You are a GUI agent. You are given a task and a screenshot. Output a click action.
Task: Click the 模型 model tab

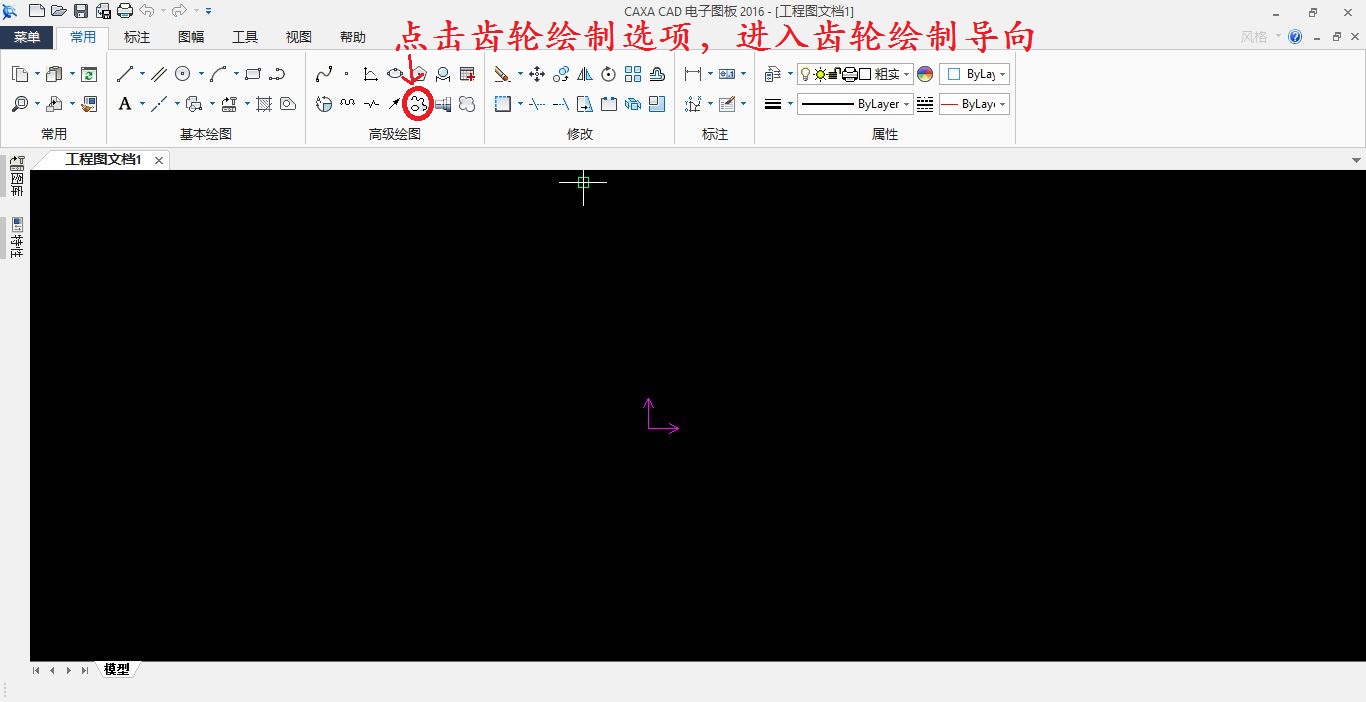(x=117, y=670)
